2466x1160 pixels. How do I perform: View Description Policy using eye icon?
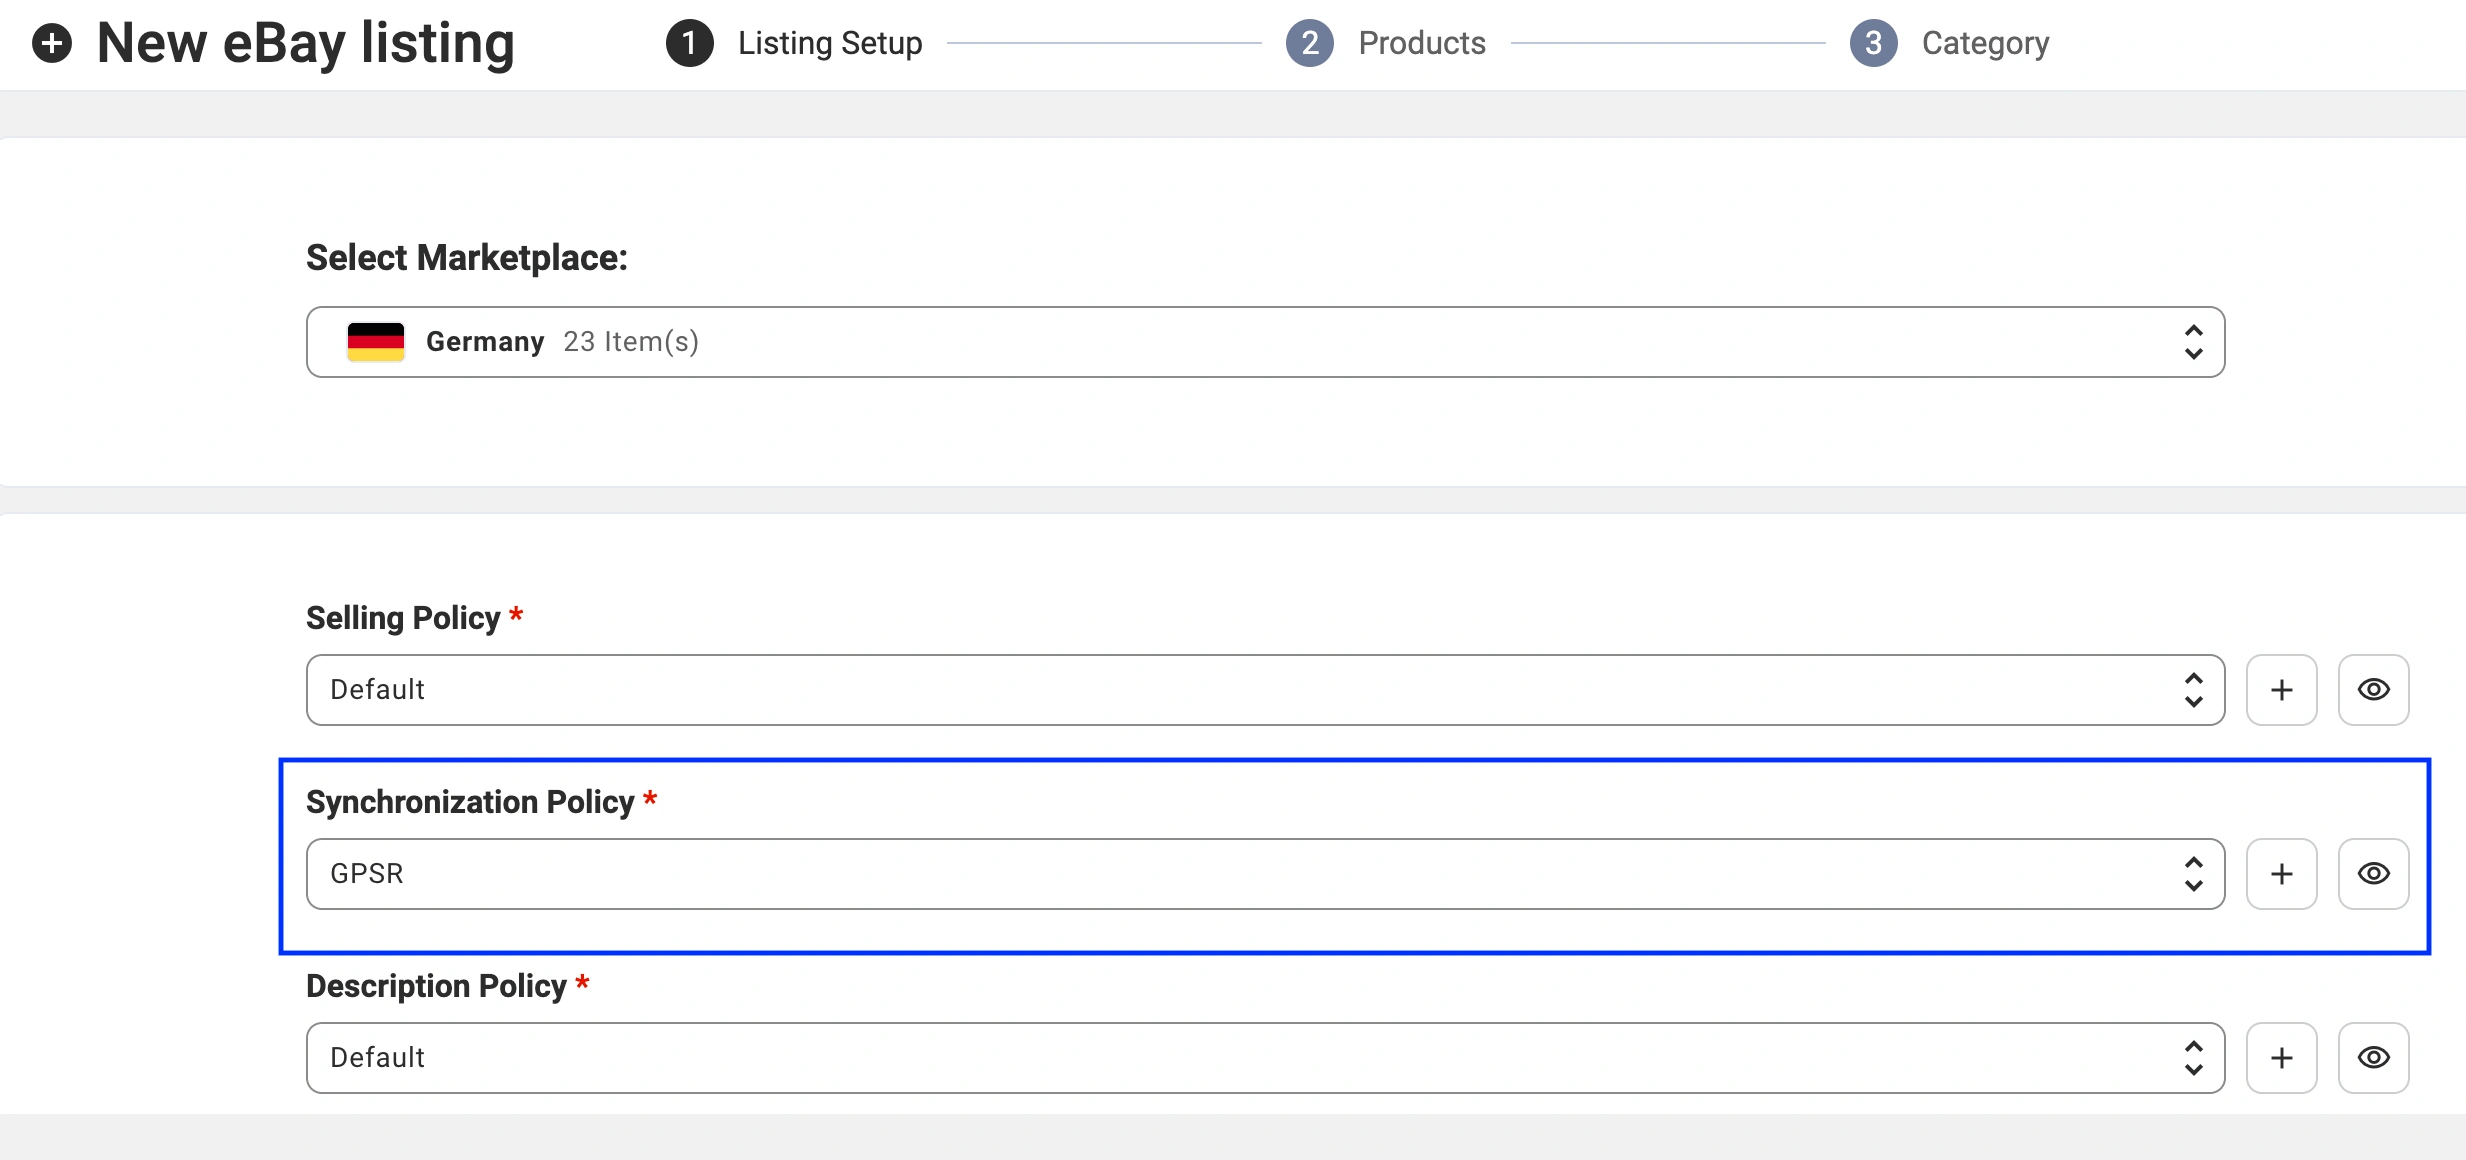click(x=2373, y=1058)
